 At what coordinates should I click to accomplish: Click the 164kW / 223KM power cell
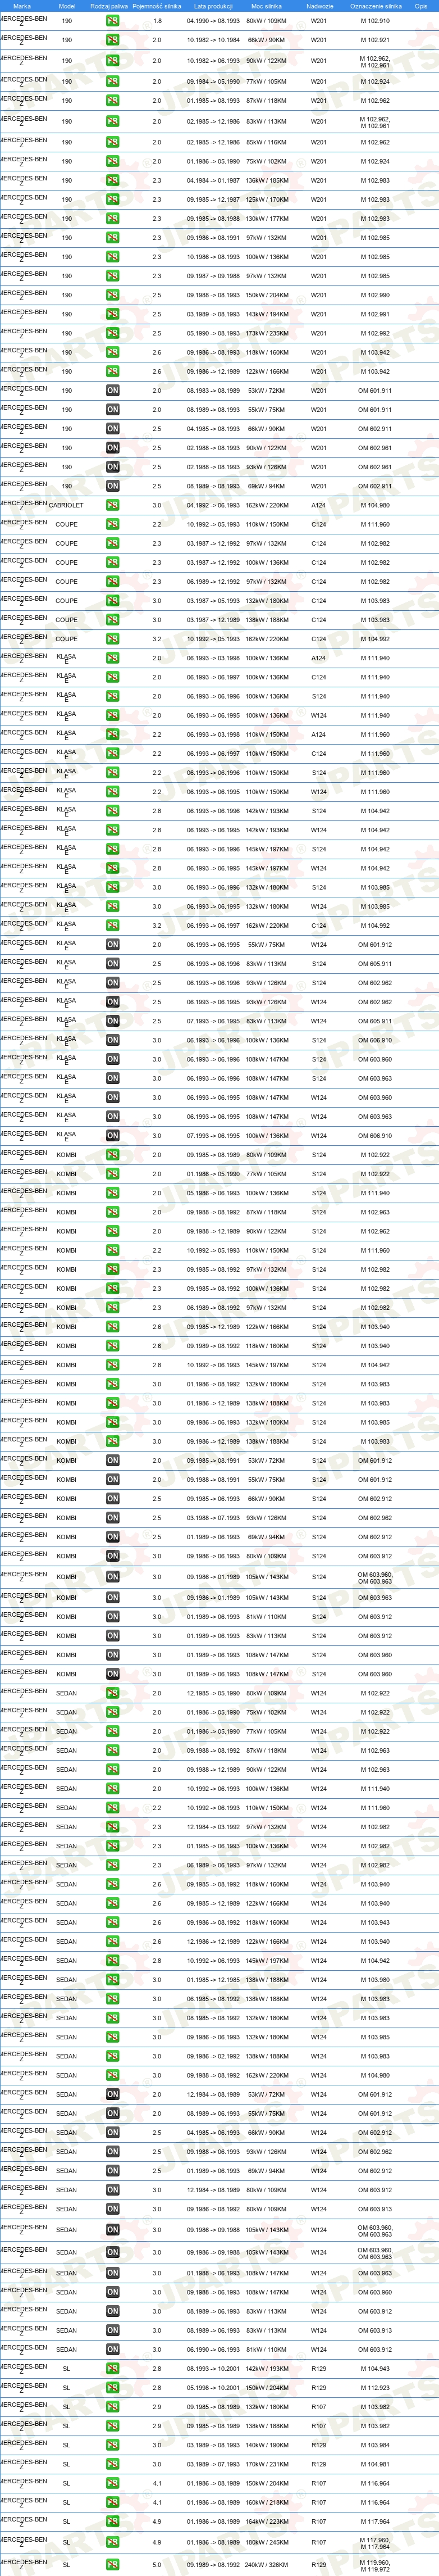(266, 2522)
